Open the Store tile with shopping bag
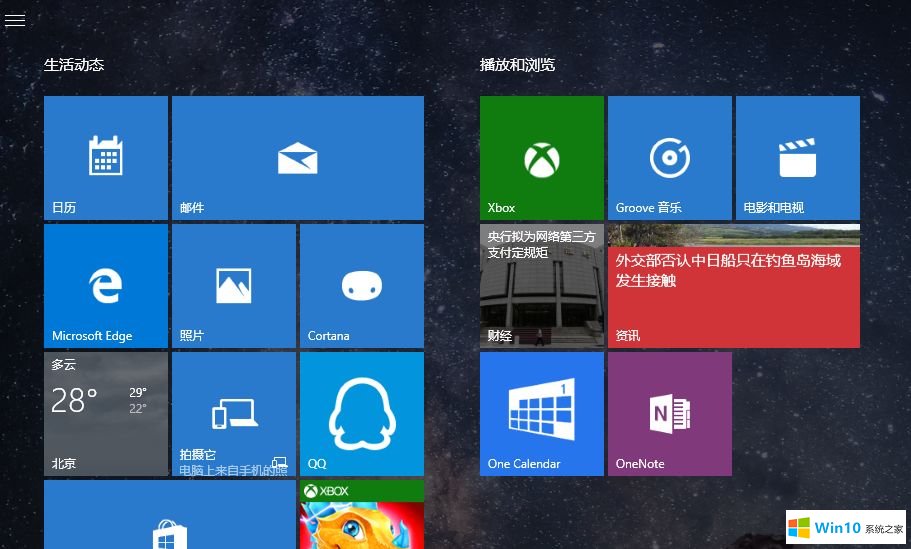 [170, 515]
